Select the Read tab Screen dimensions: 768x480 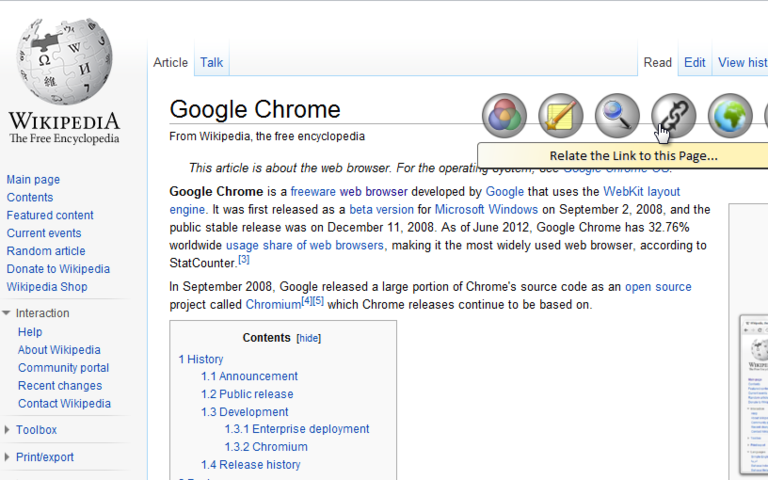pos(657,62)
